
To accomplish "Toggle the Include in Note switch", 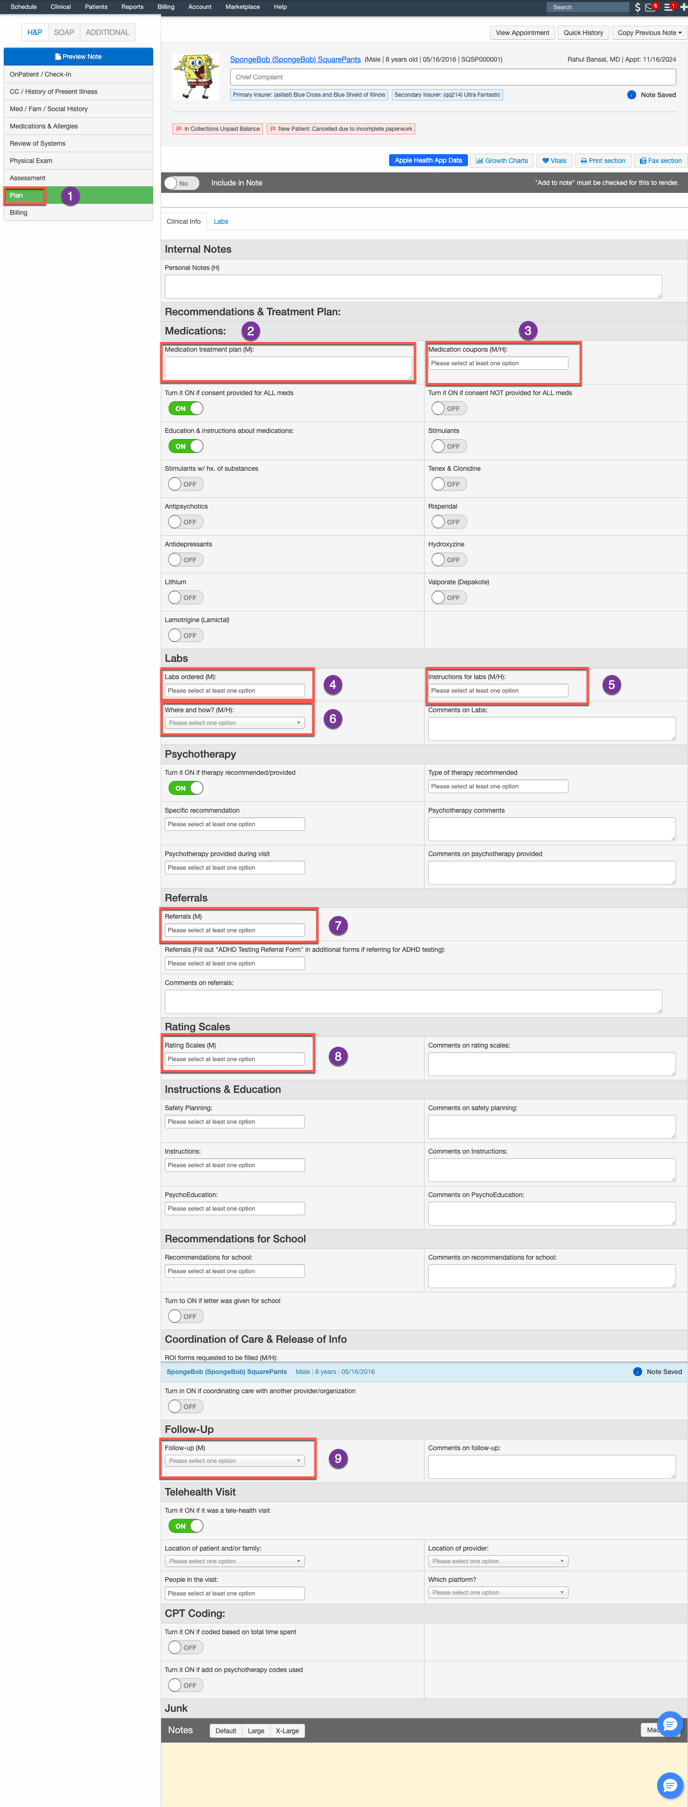I will [182, 183].
